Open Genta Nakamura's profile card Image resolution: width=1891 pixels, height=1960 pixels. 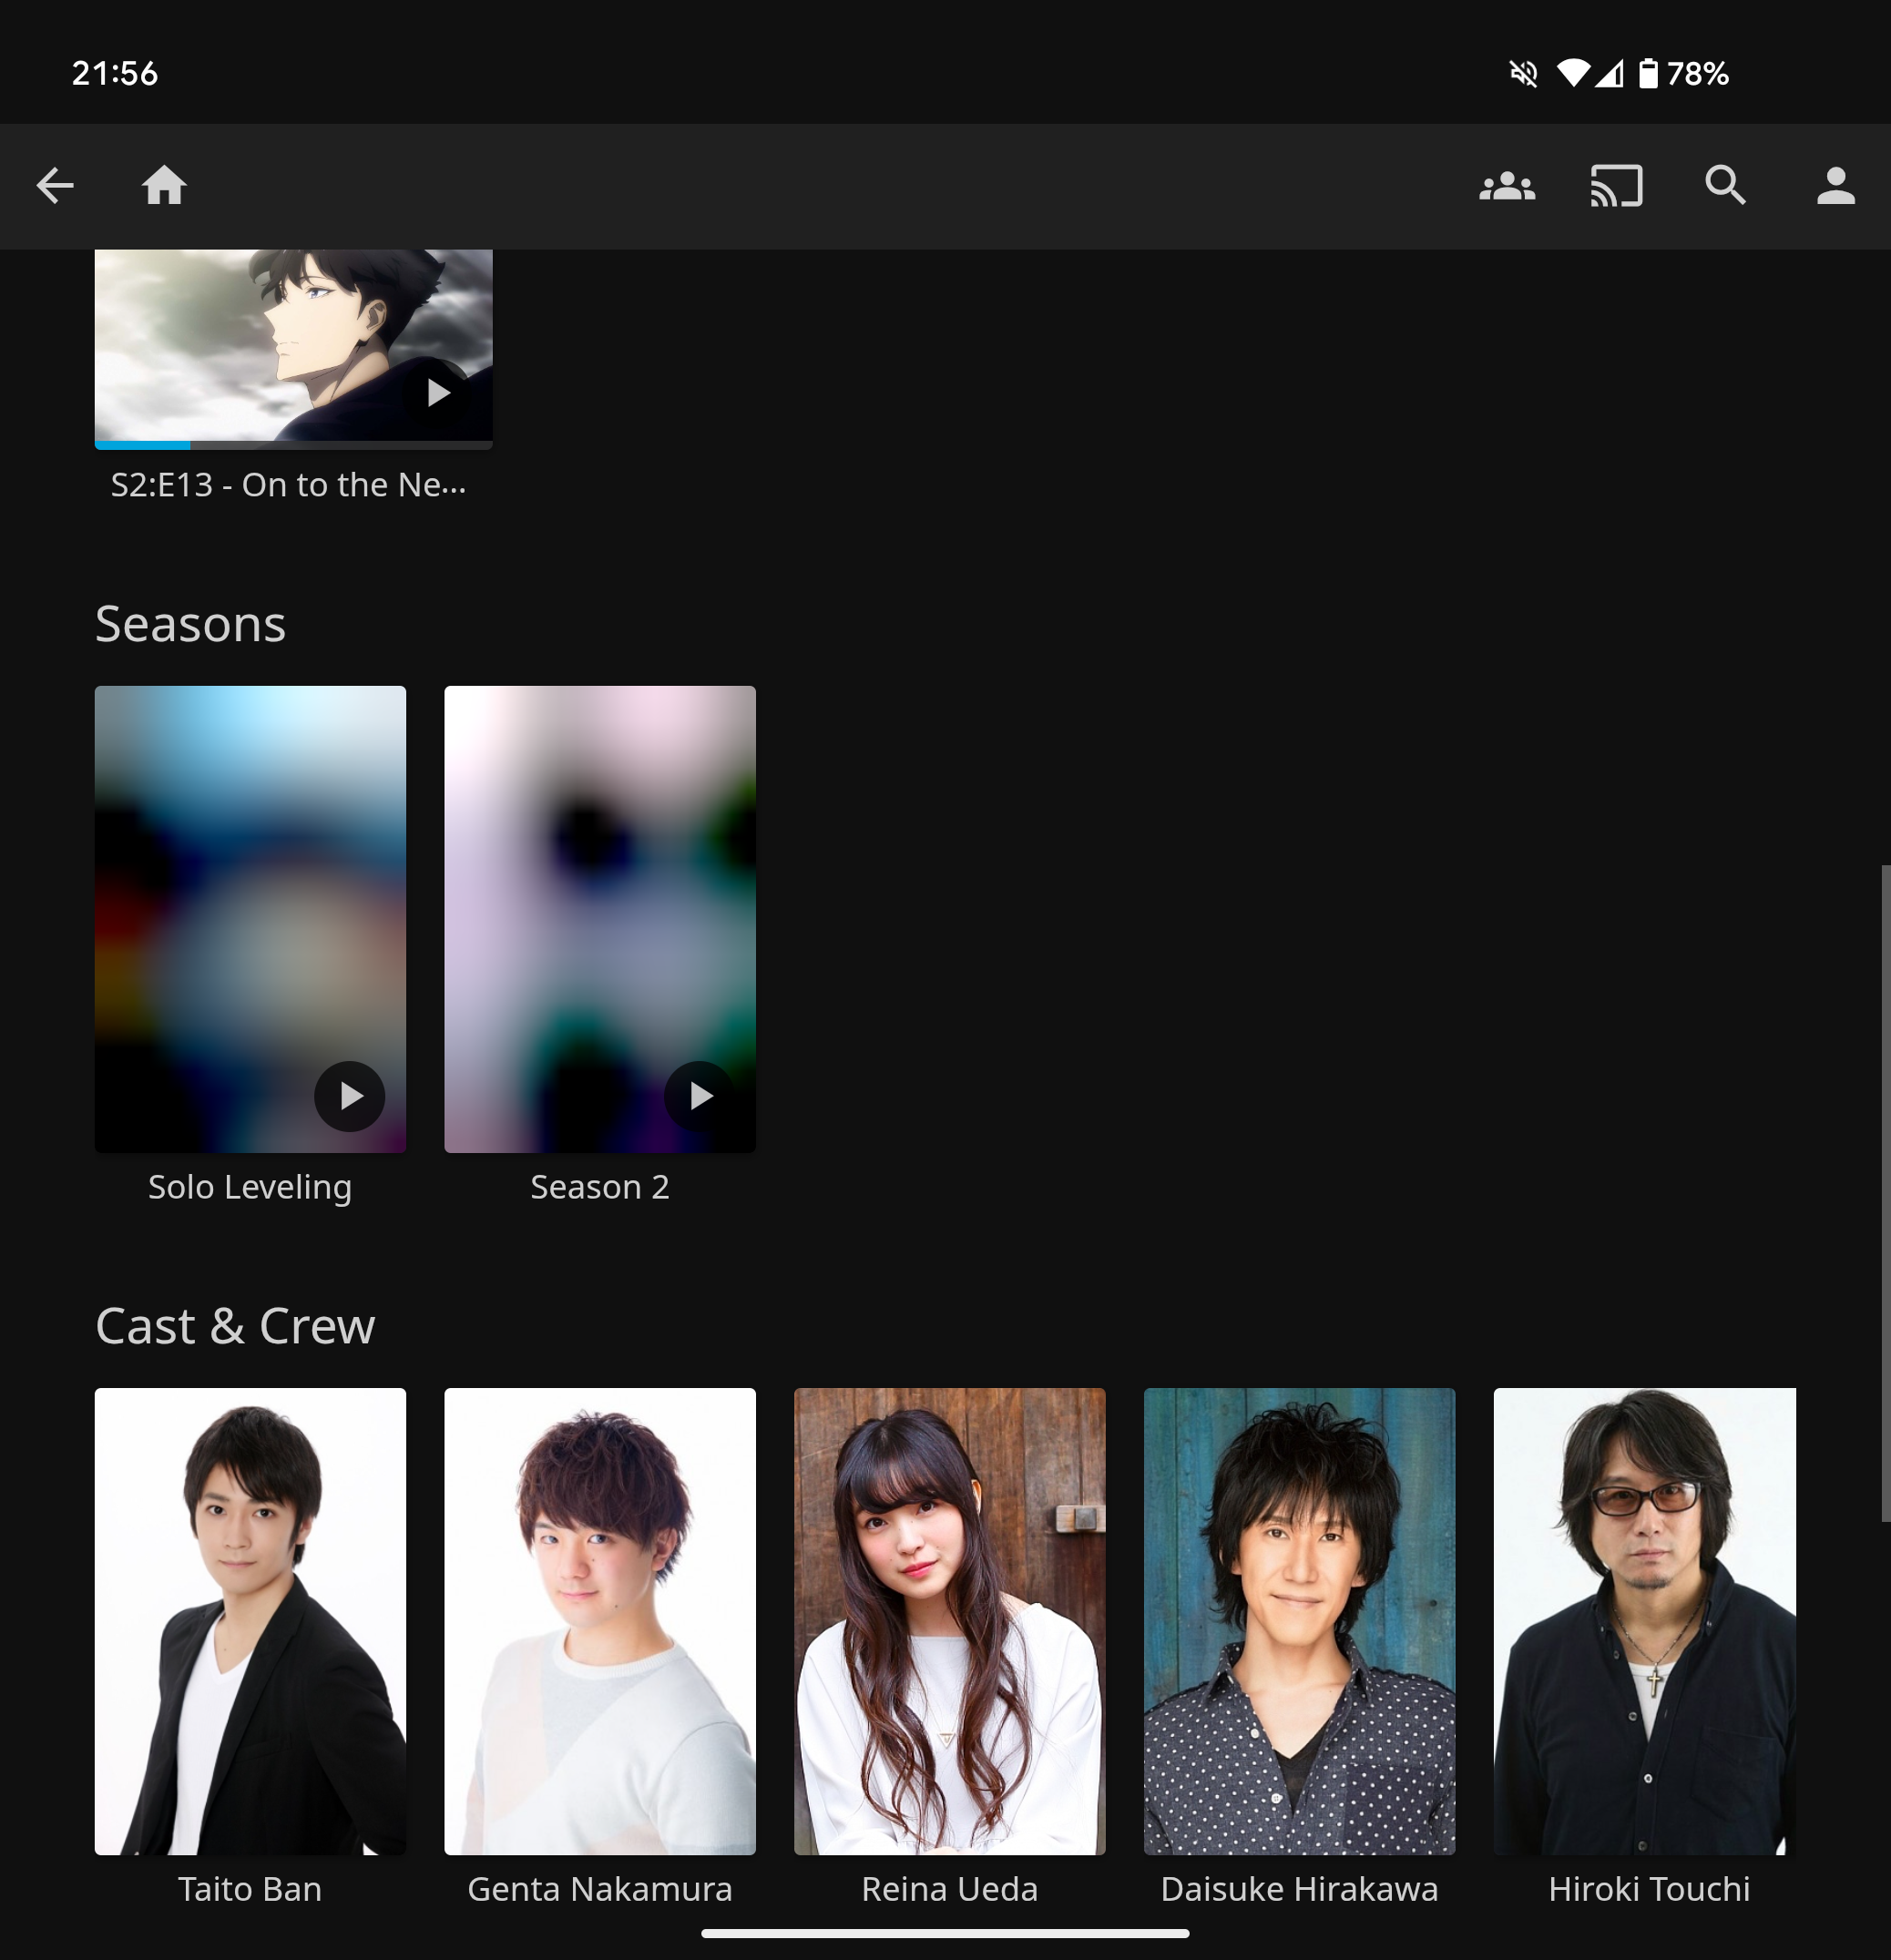599,1620
